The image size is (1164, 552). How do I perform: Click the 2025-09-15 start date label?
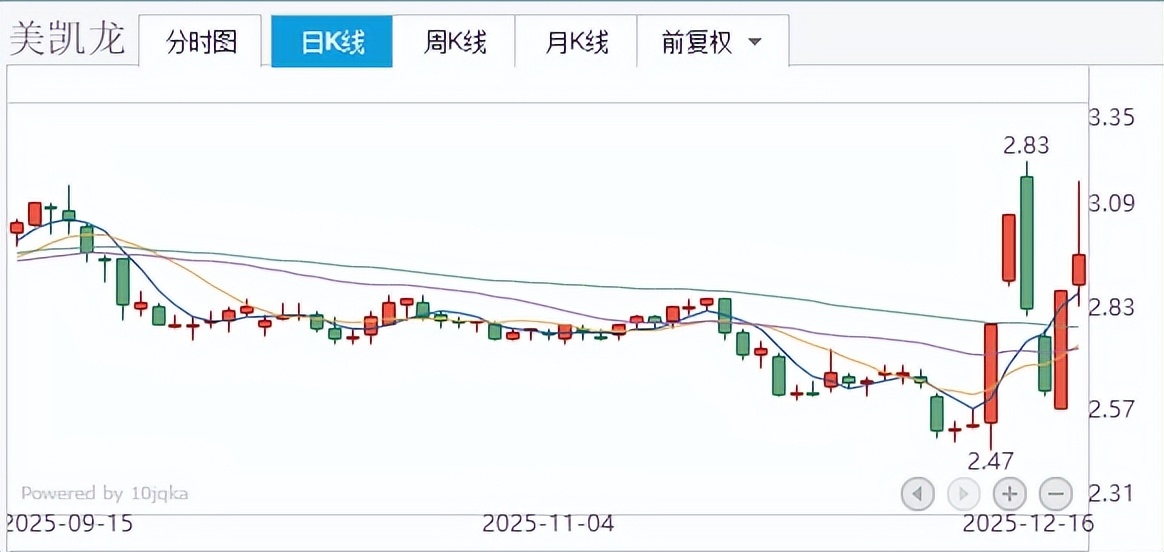coord(68,523)
